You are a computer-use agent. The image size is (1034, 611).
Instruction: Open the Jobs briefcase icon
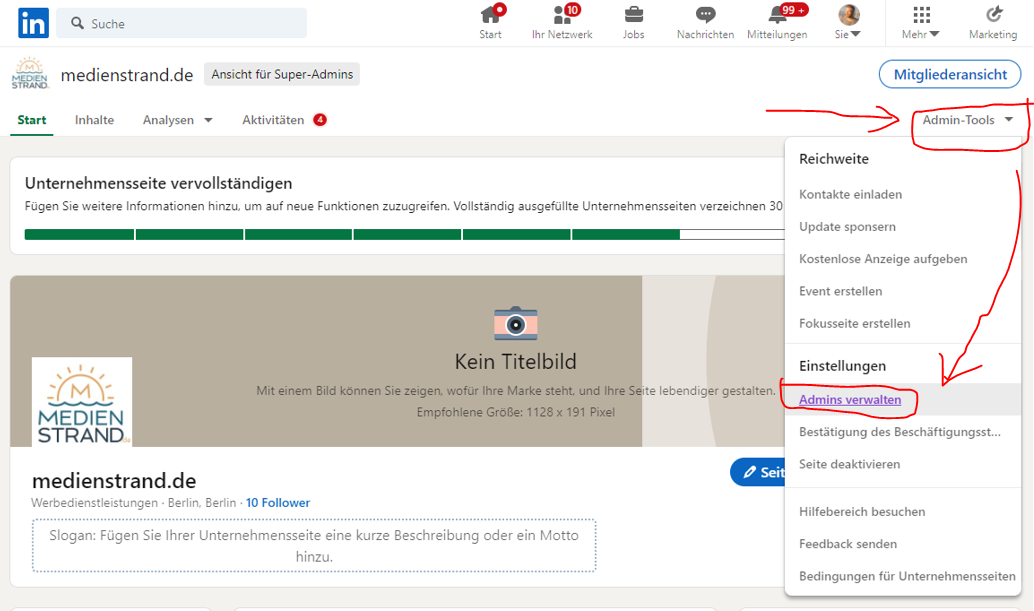(633, 15)
